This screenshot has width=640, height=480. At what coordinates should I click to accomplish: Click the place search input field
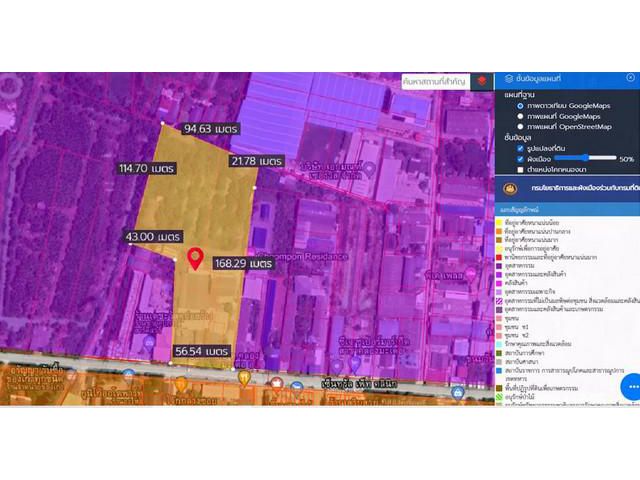(x=435, y=81)
